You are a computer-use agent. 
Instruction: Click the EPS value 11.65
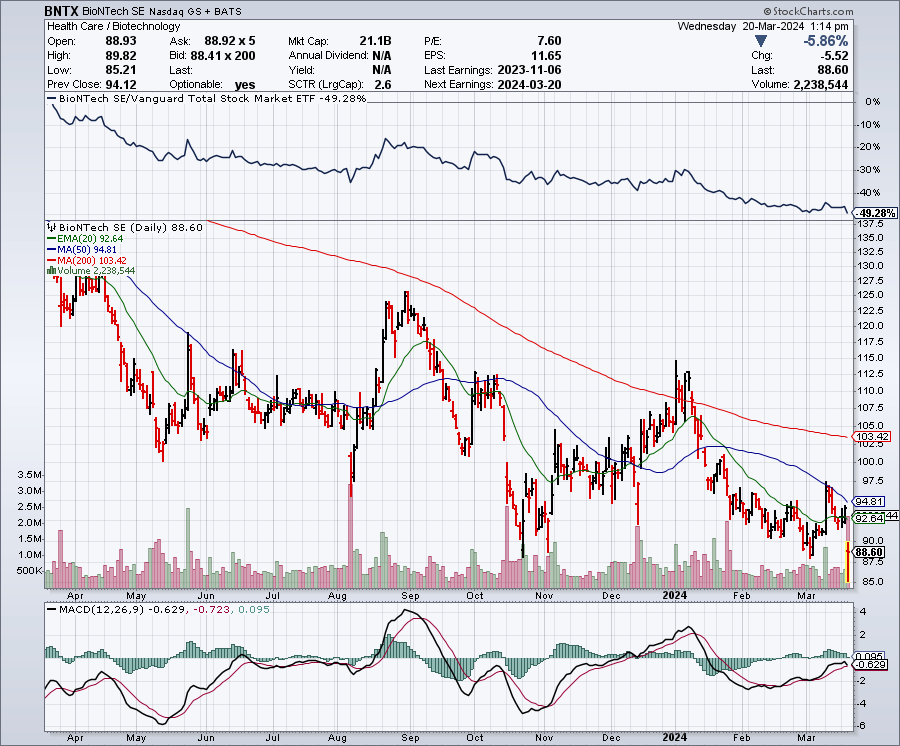click(x=546, y=56)
